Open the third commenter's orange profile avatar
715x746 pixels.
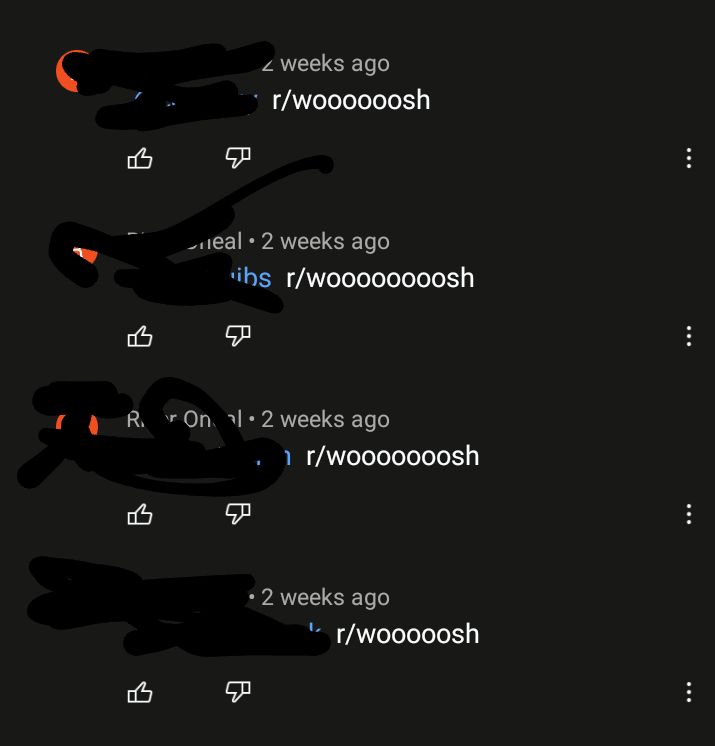[x=77, y=427]
